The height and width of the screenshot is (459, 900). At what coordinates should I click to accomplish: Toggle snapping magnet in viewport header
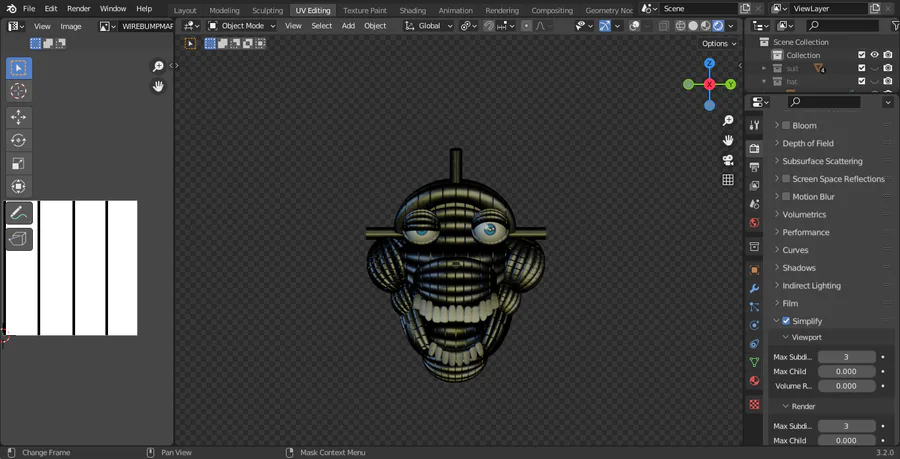coord(488,26)
